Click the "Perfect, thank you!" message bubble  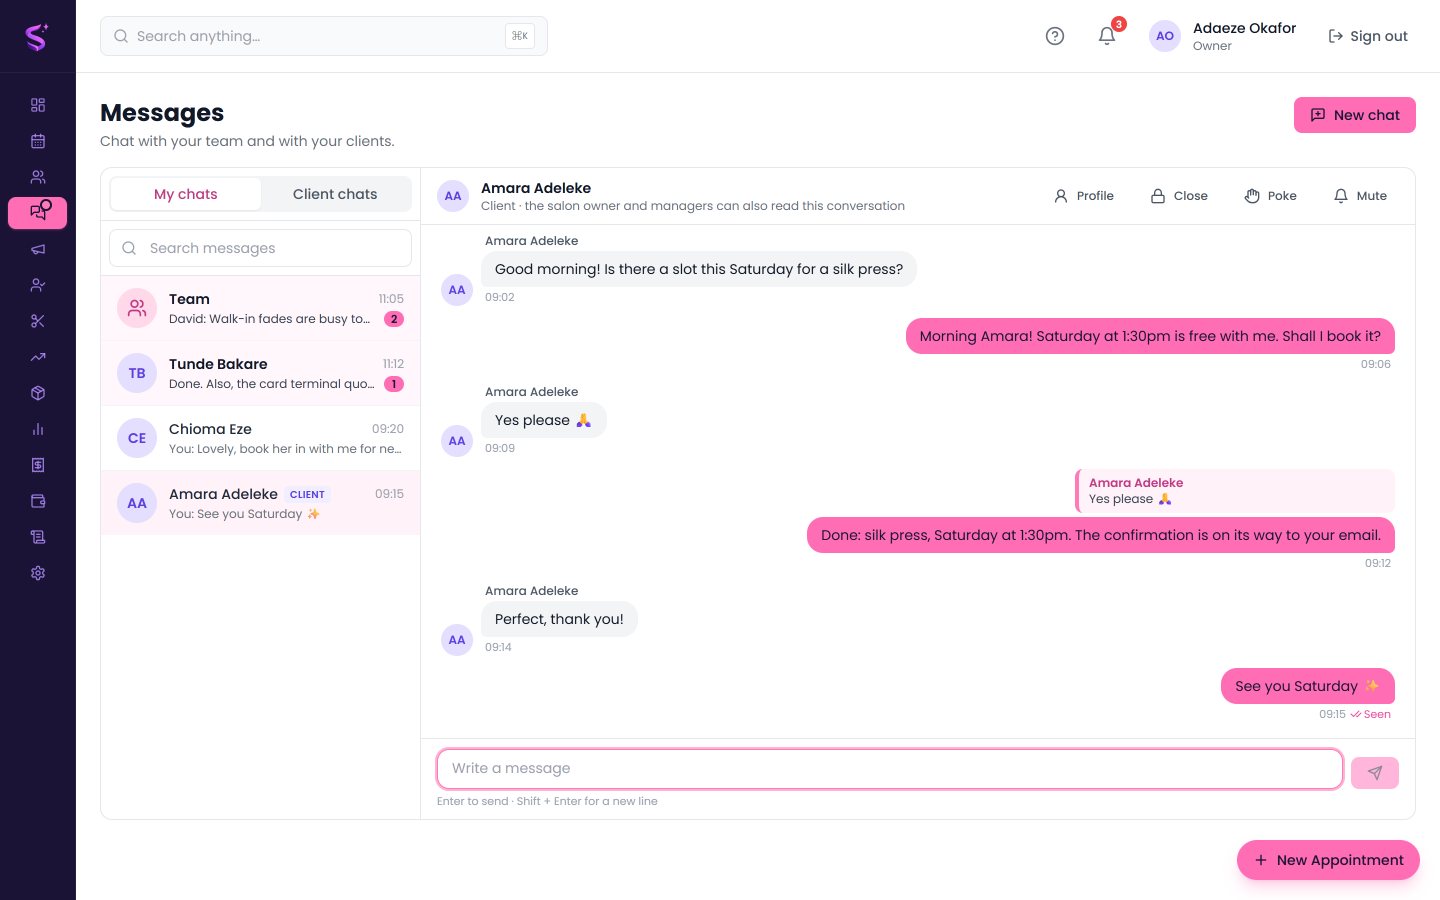coord(559,619)
